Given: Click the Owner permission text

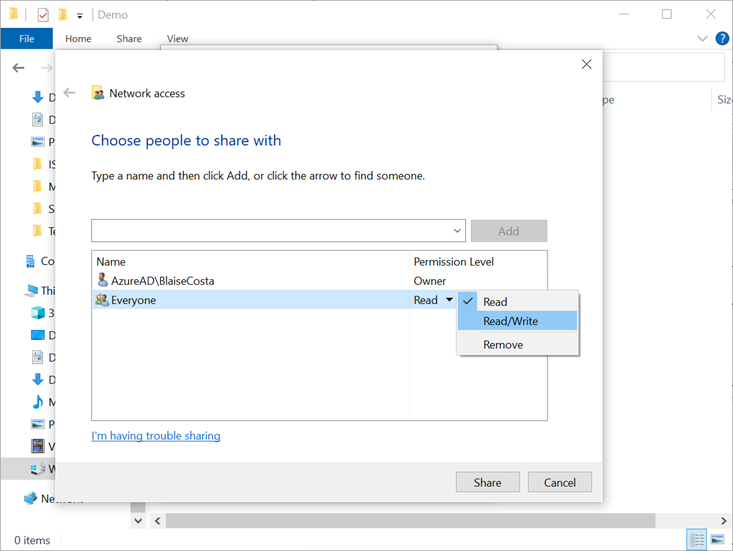Looking at the screenshot, I should tap(430, 281).
